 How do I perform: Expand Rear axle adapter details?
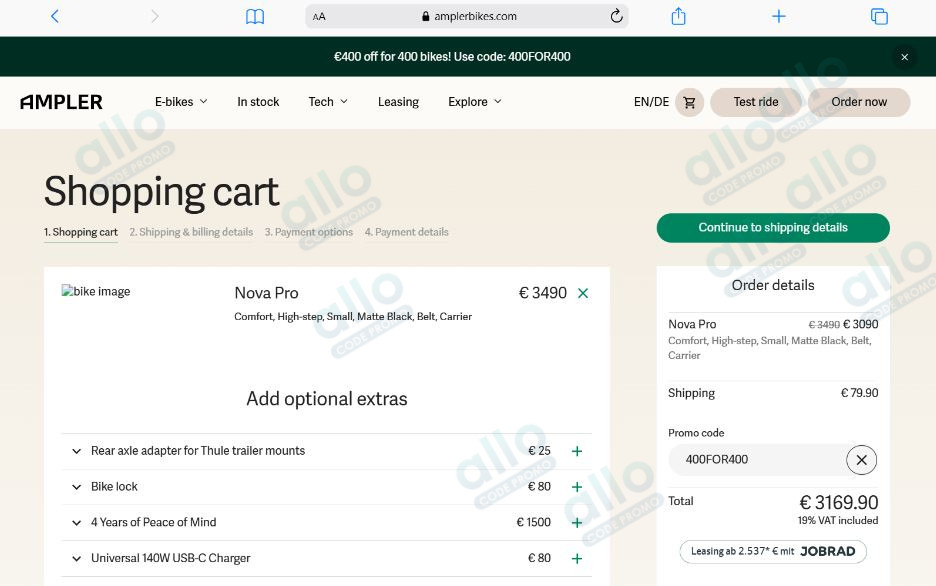76,451
